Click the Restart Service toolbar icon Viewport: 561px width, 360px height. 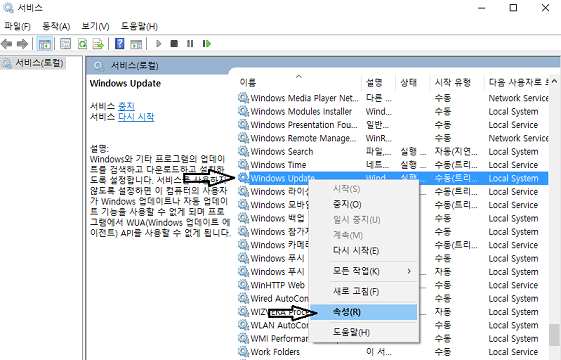[207, 44]
